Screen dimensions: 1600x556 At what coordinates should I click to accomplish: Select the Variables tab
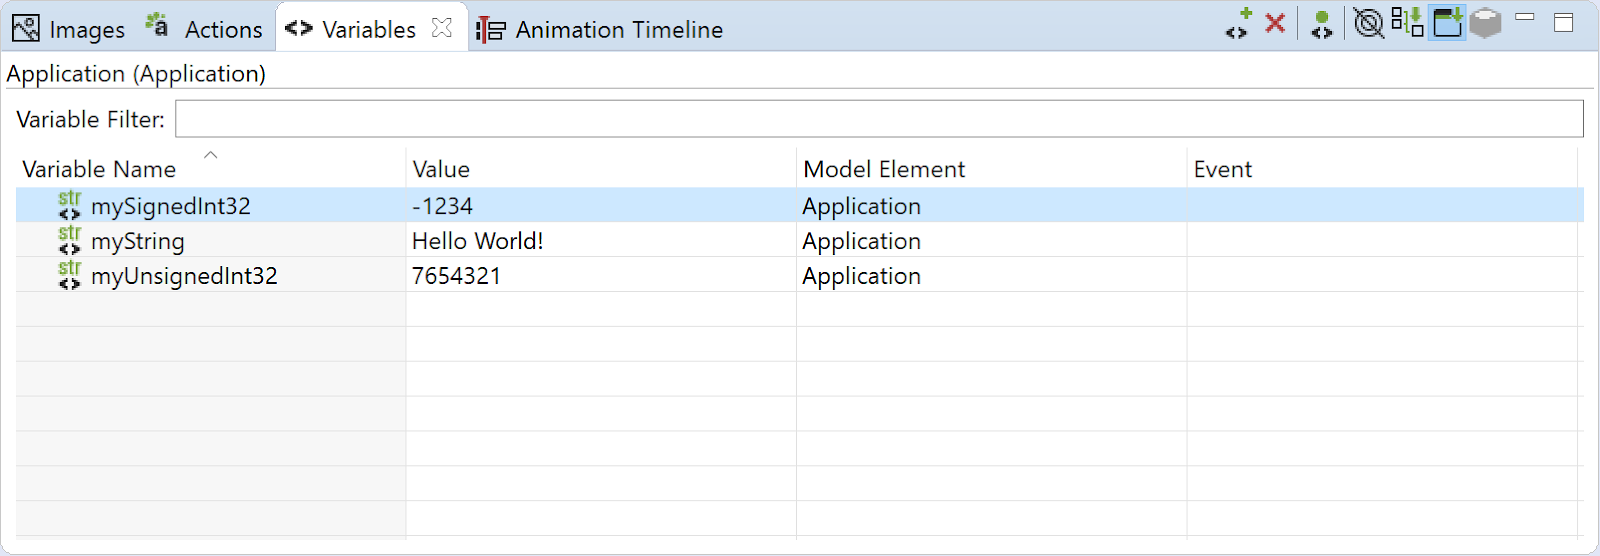tap(369, 29)
